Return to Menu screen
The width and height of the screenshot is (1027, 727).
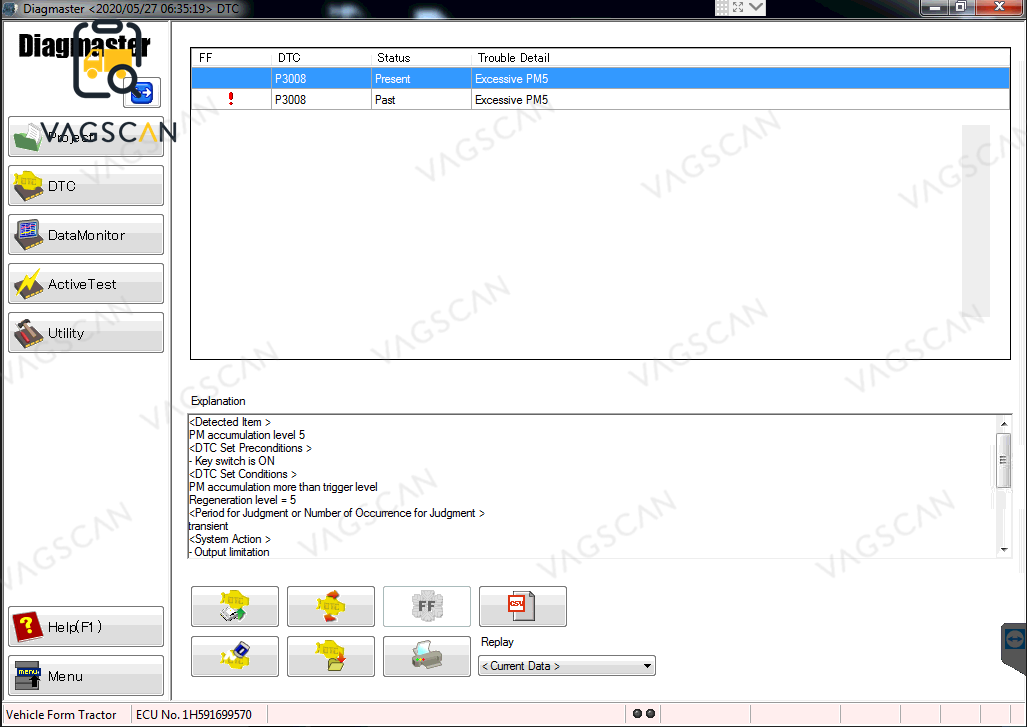85,675
